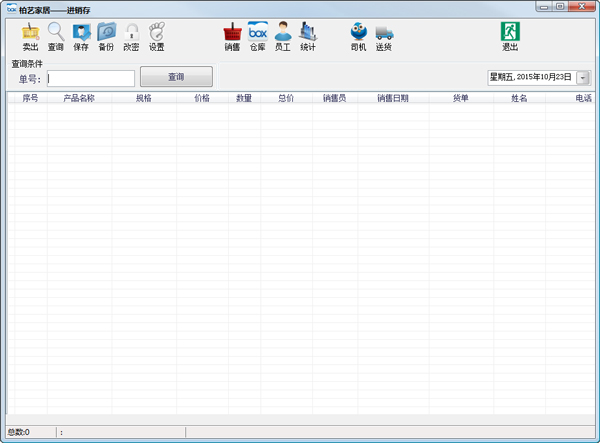Viewport: 600px width, 443px height.
Task: Click the 规格 column header
Action: pos(144,98)
